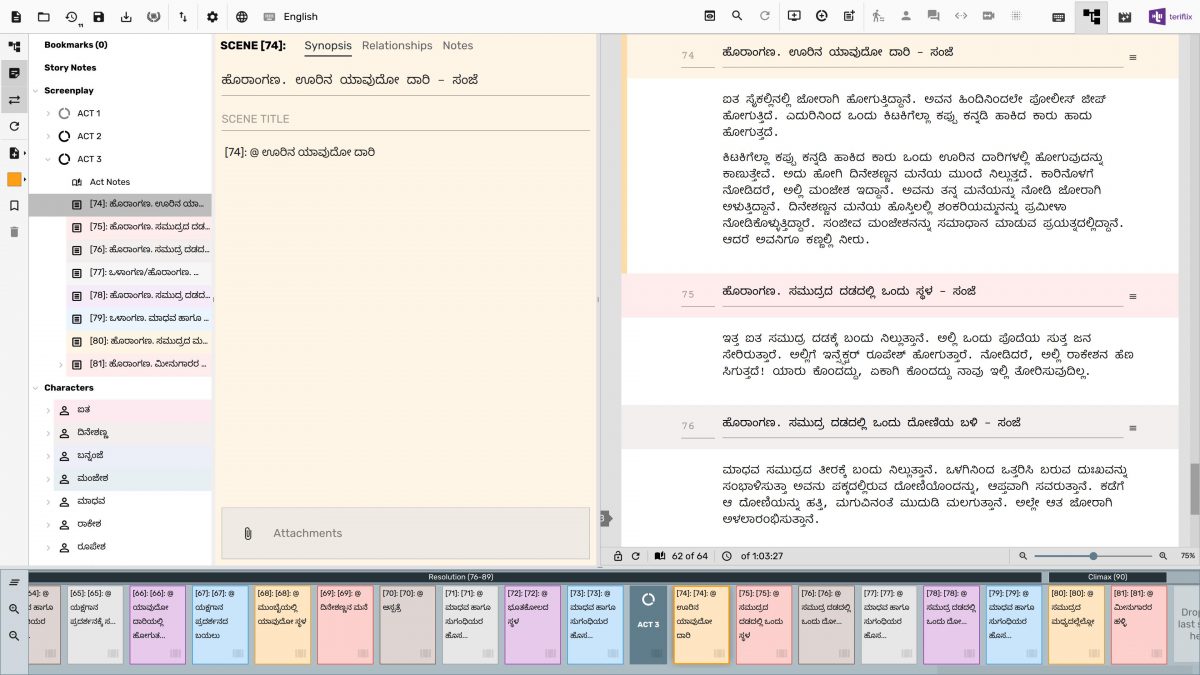Toggle the on-screen keyboard icon
Screen dimensions: 1200x675
coord(1057,17)
